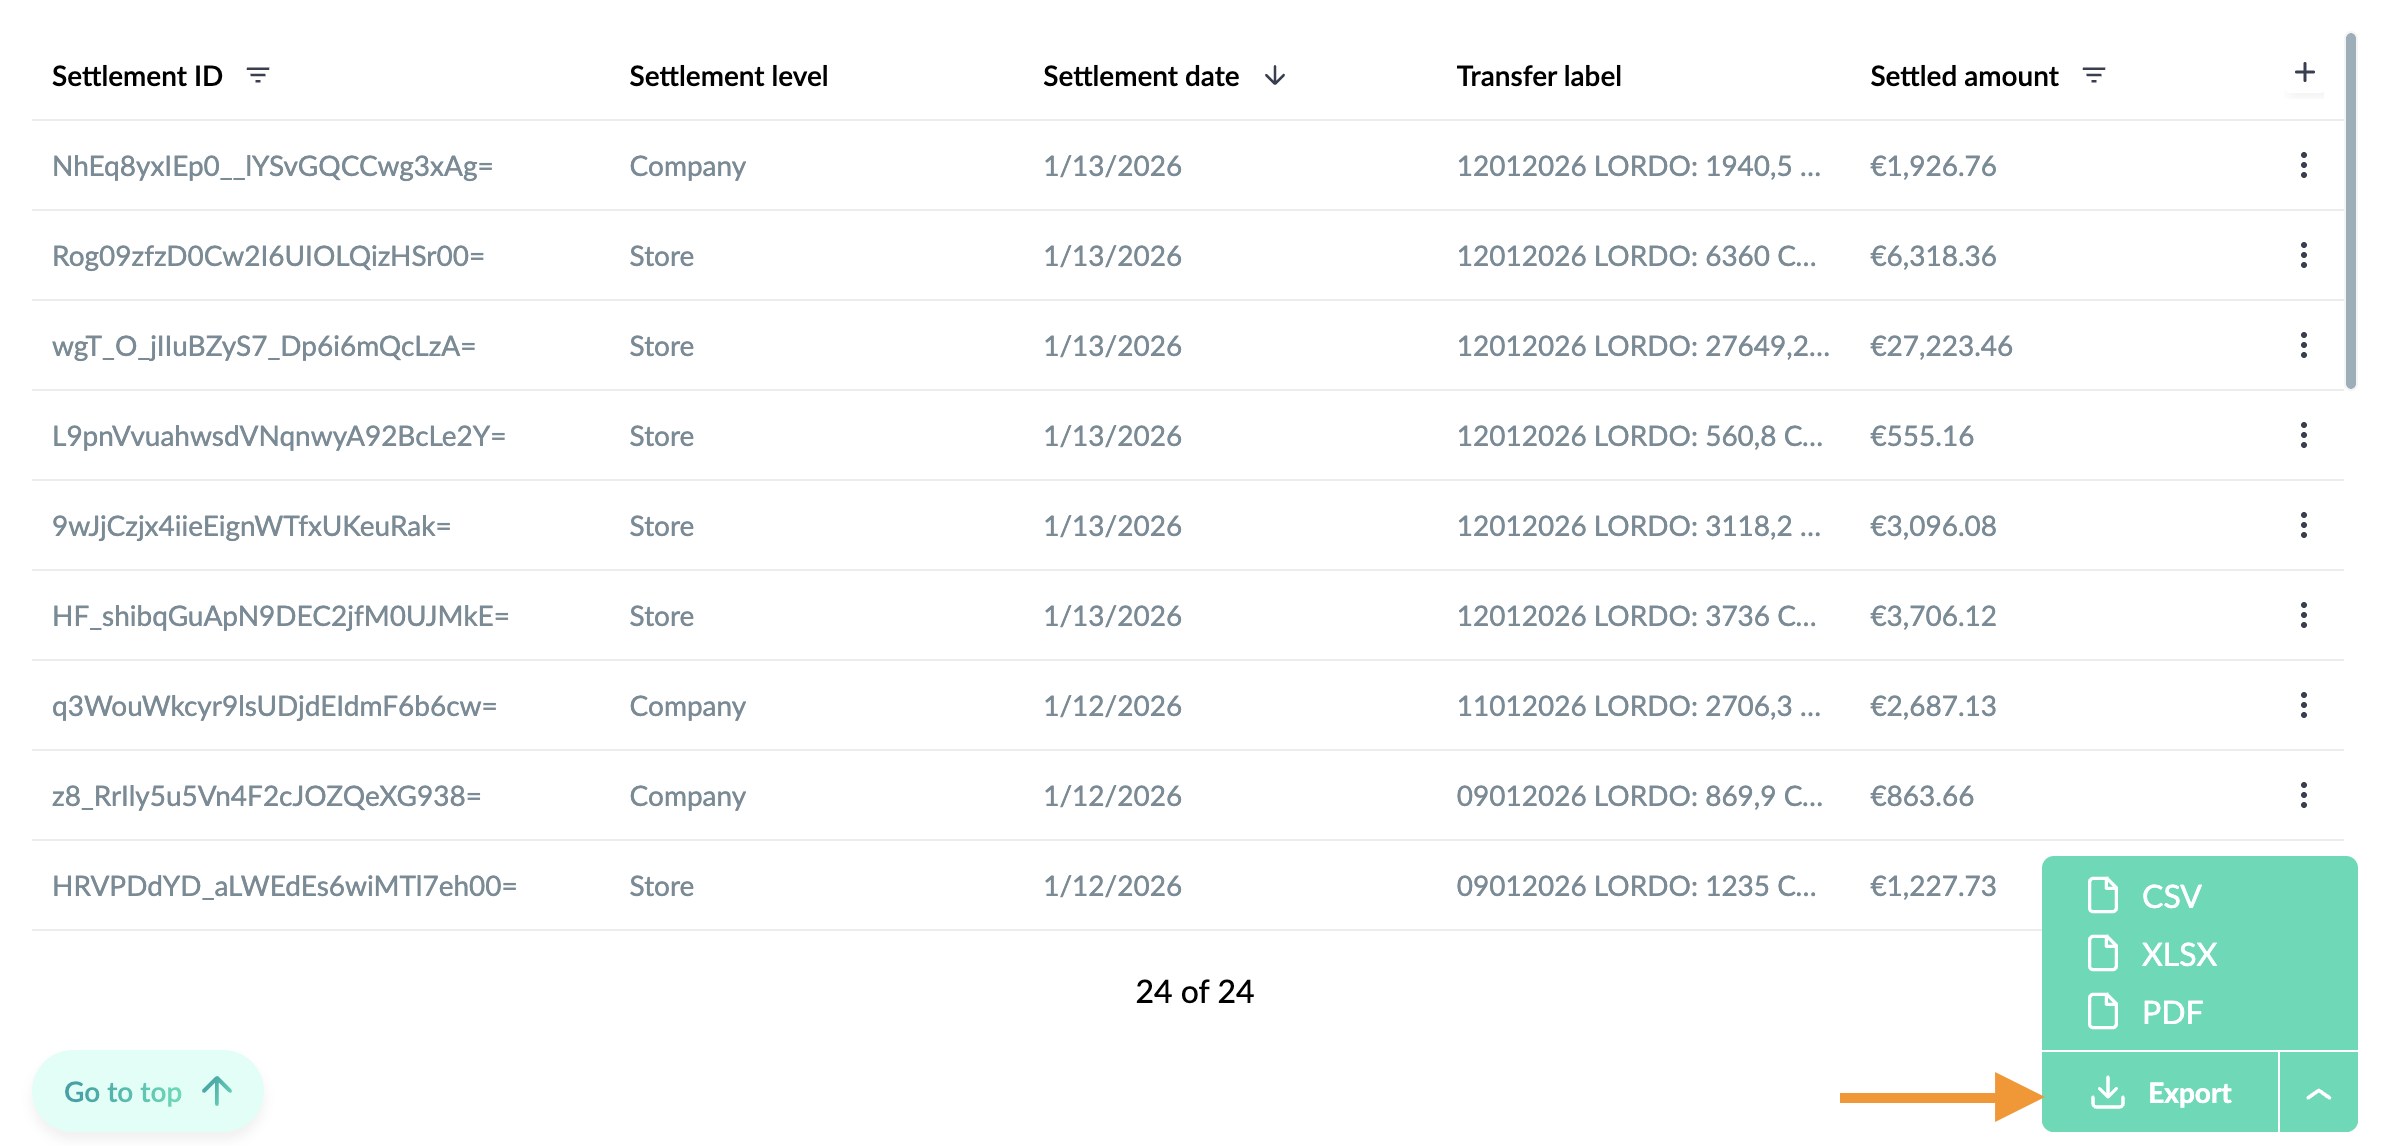
Task: Open three-dot menu for €3,096.08 row
Action: pos(2303,525)
